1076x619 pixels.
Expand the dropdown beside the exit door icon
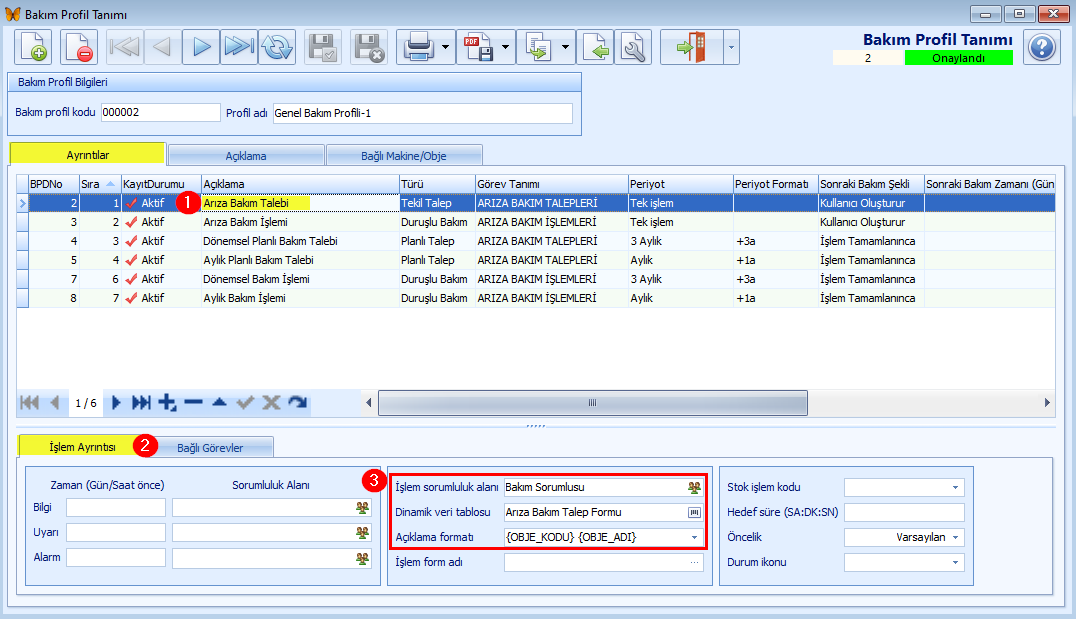point(731,47)
